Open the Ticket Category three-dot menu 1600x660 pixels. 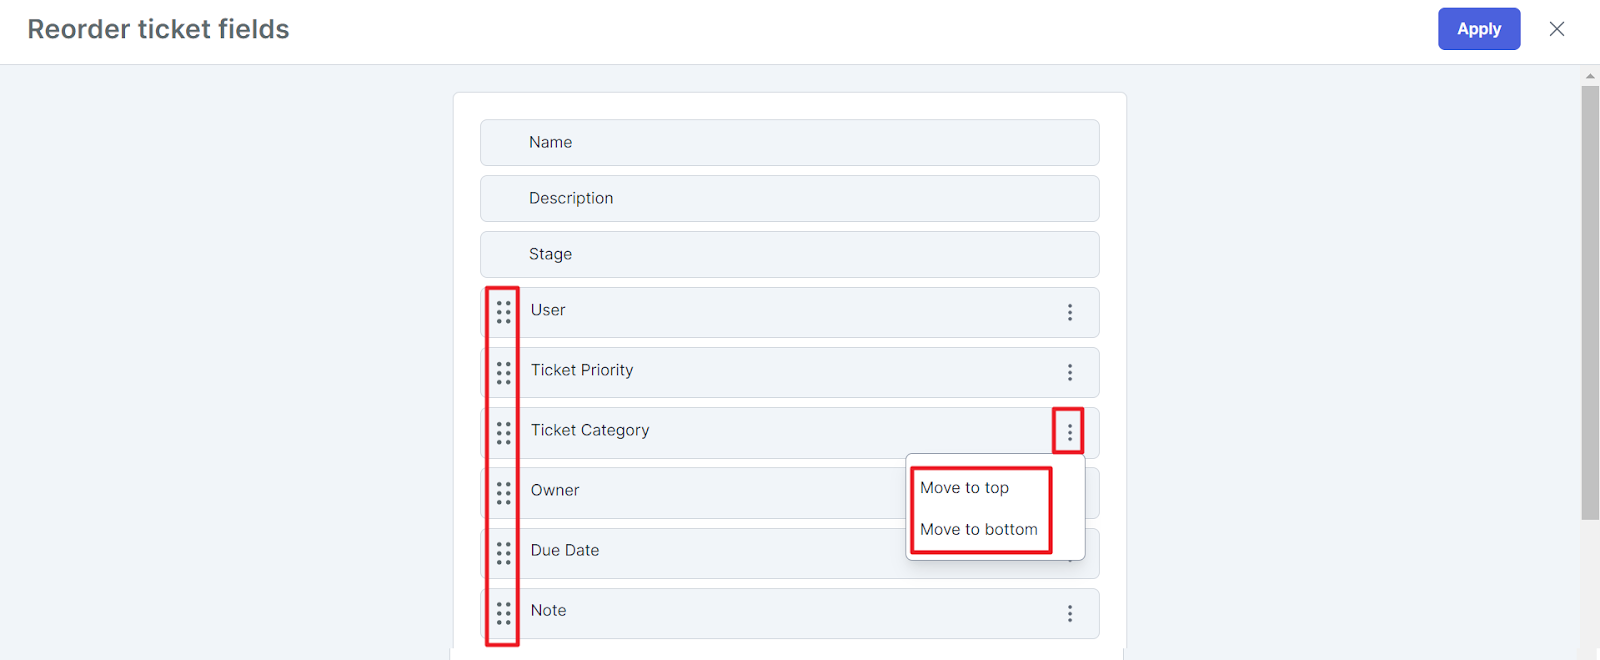[x=1069, y=432]
